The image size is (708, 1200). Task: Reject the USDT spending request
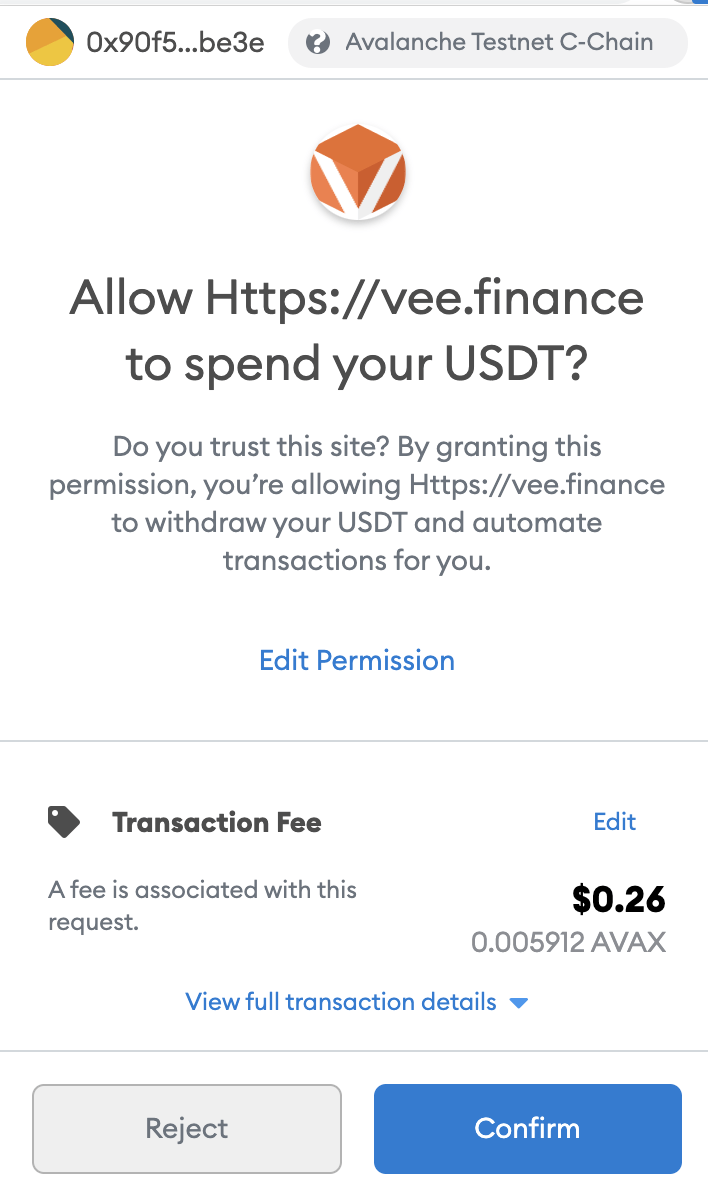[187, 1128]
